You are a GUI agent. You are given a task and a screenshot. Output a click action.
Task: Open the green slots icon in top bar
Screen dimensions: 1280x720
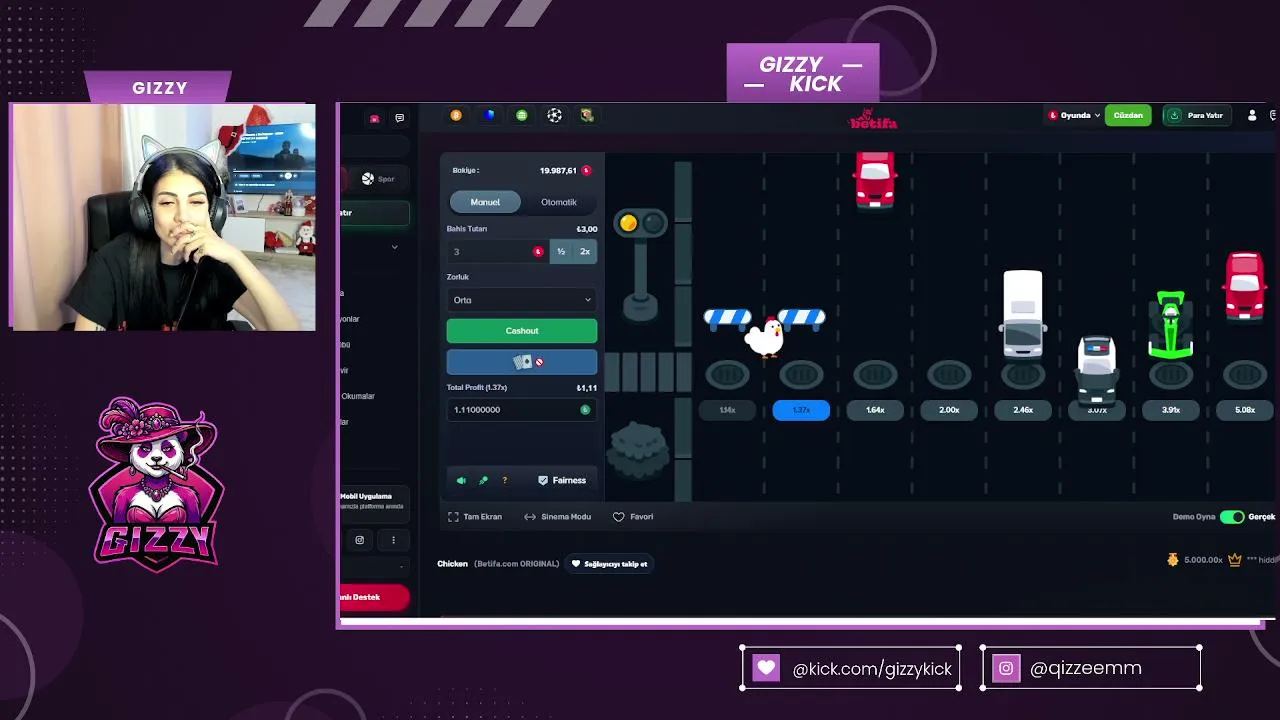click(x=522, y=116)
